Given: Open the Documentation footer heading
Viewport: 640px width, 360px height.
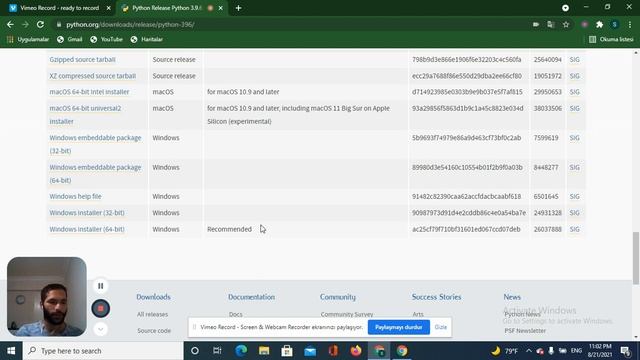Looking at the screenshot, I should click(251, 297).
